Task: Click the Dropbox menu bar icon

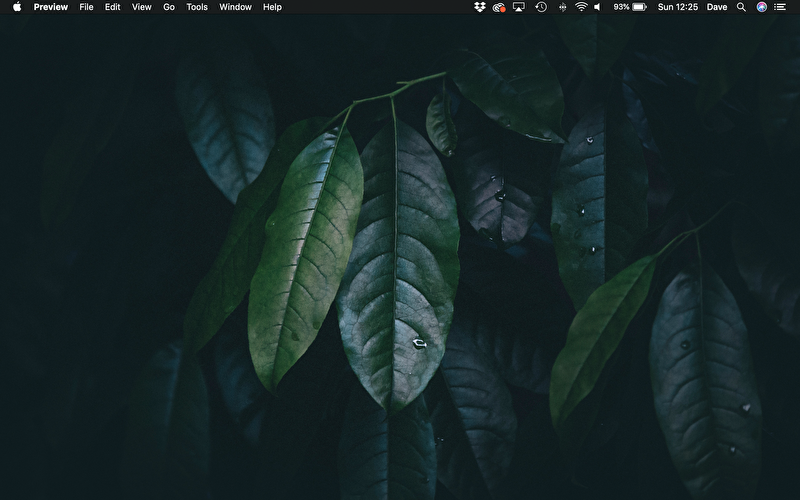Action: (479, 7)
